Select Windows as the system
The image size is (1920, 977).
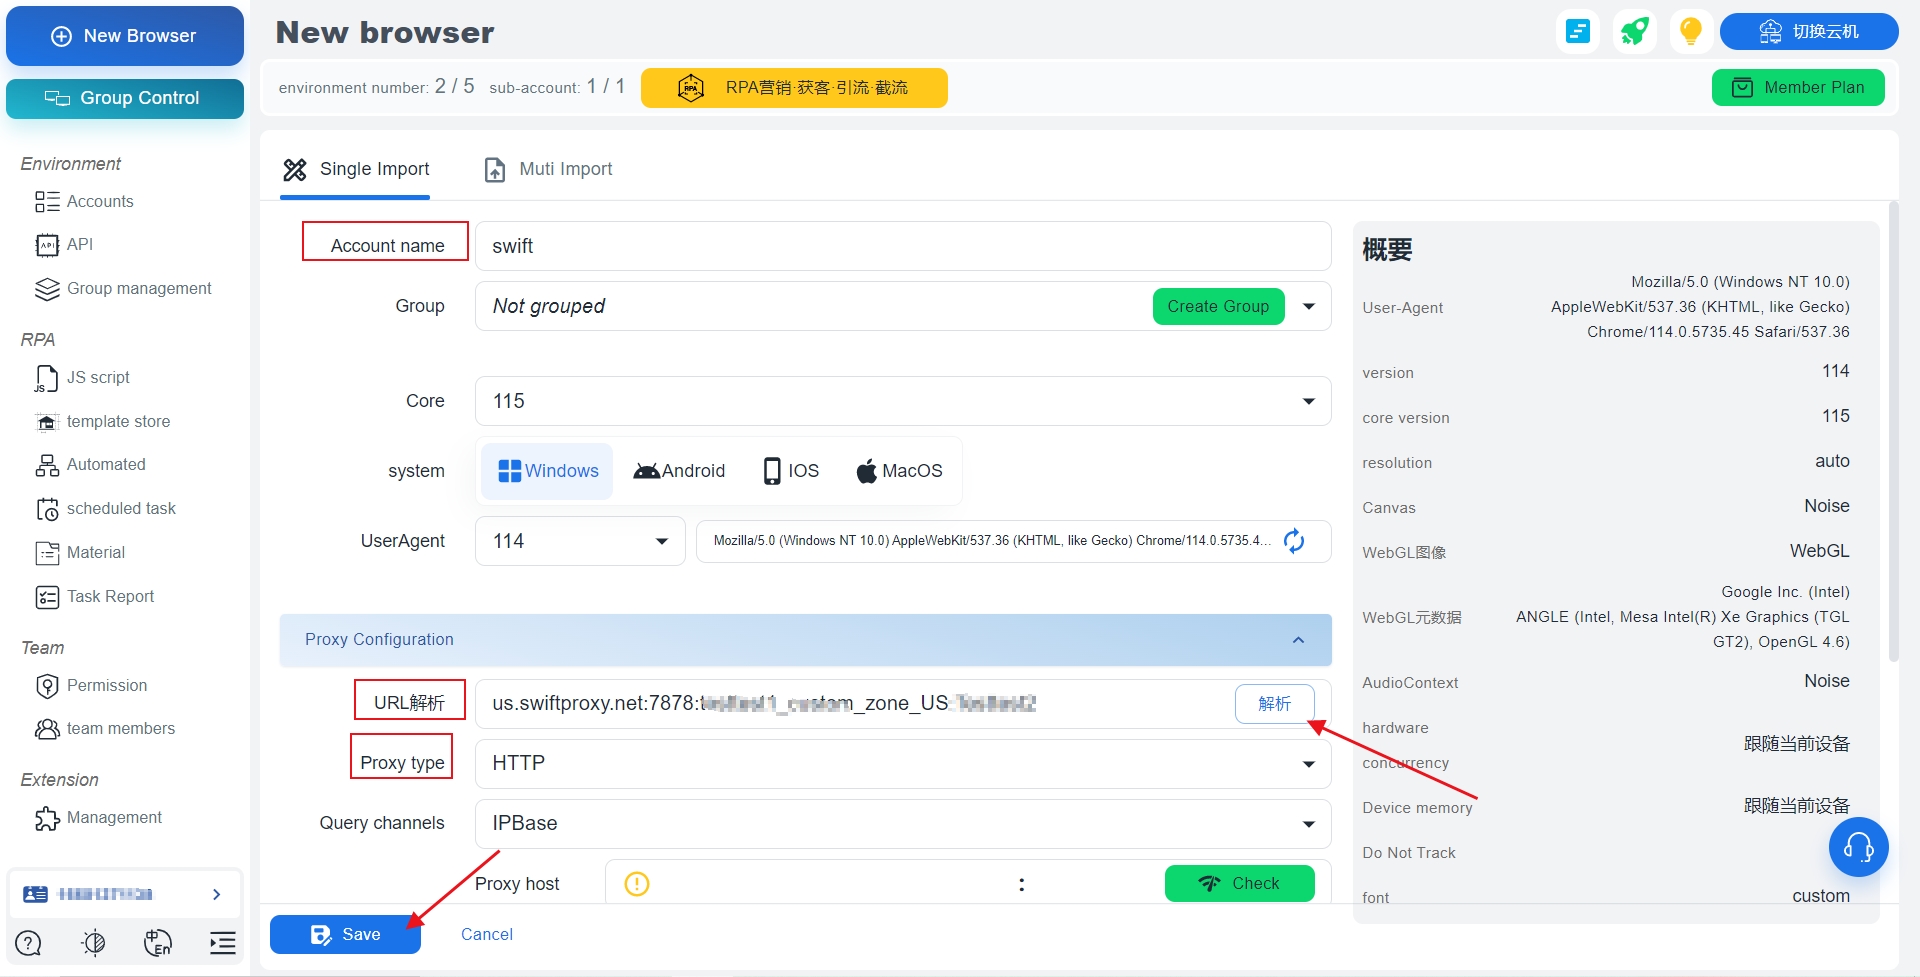pos(548,471)
